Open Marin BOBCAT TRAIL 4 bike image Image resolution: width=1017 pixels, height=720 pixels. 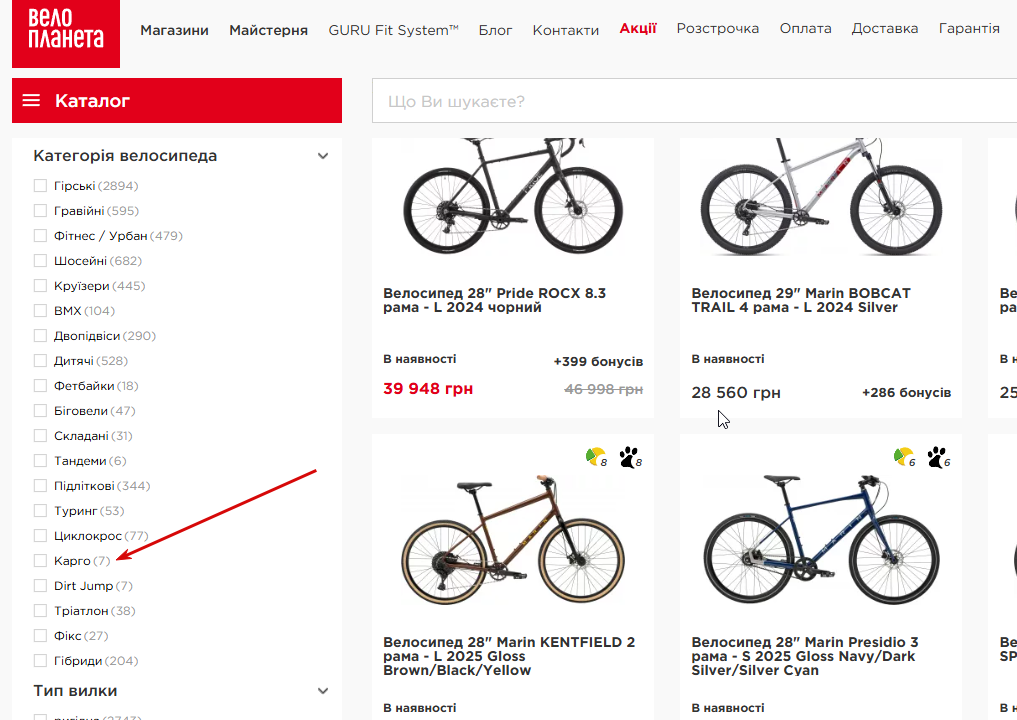pyautogui.click(x=821, y=200)
